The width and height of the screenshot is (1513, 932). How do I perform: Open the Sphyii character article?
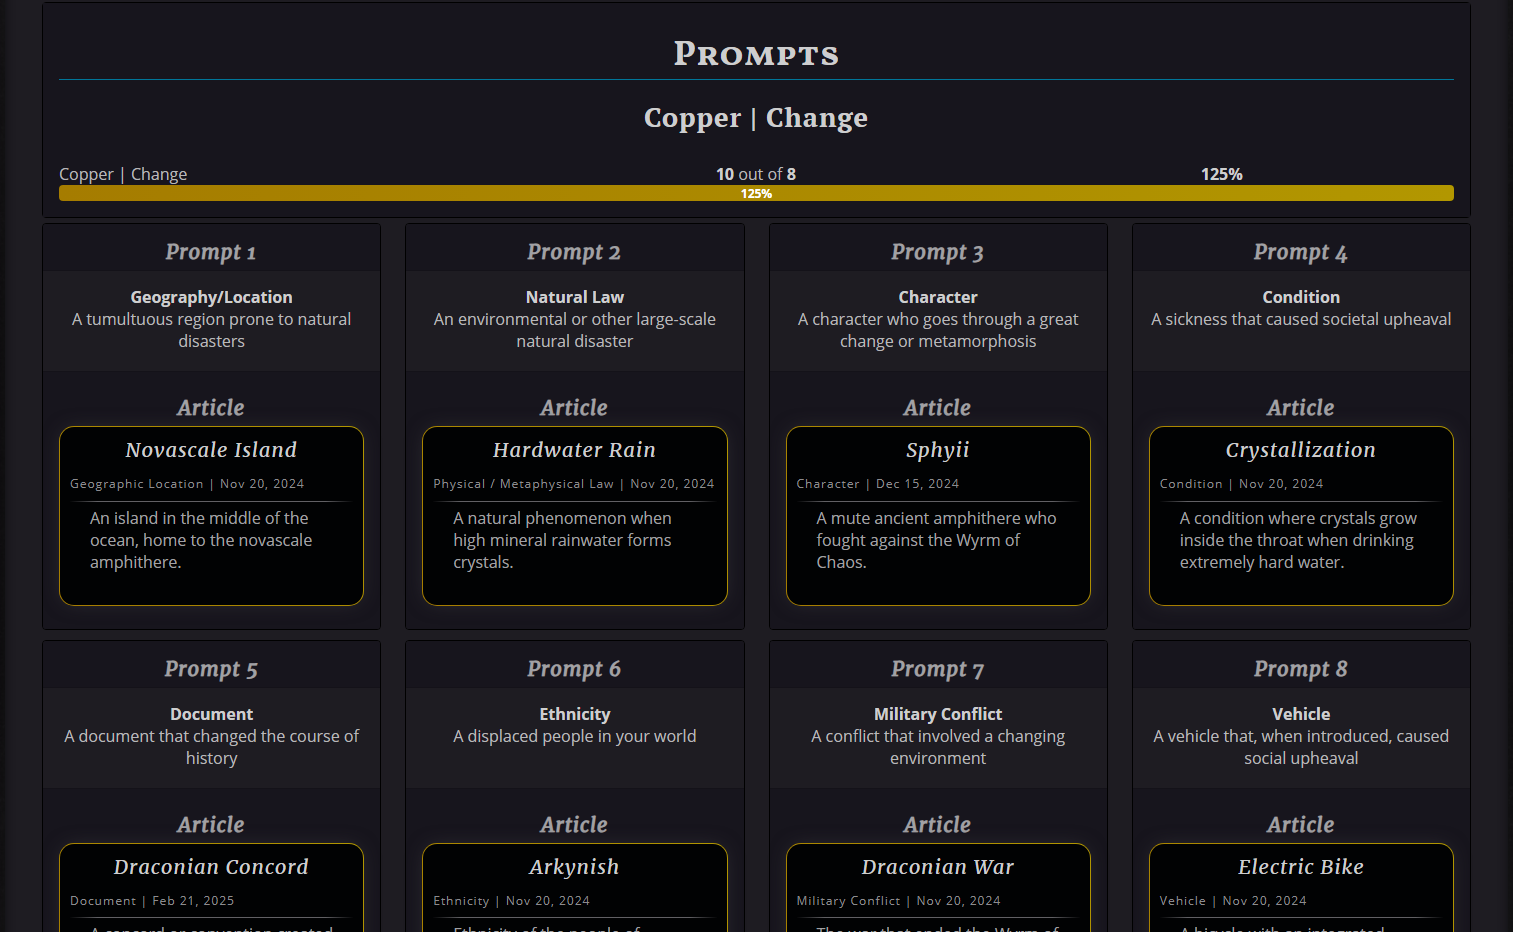pos(937,450)
